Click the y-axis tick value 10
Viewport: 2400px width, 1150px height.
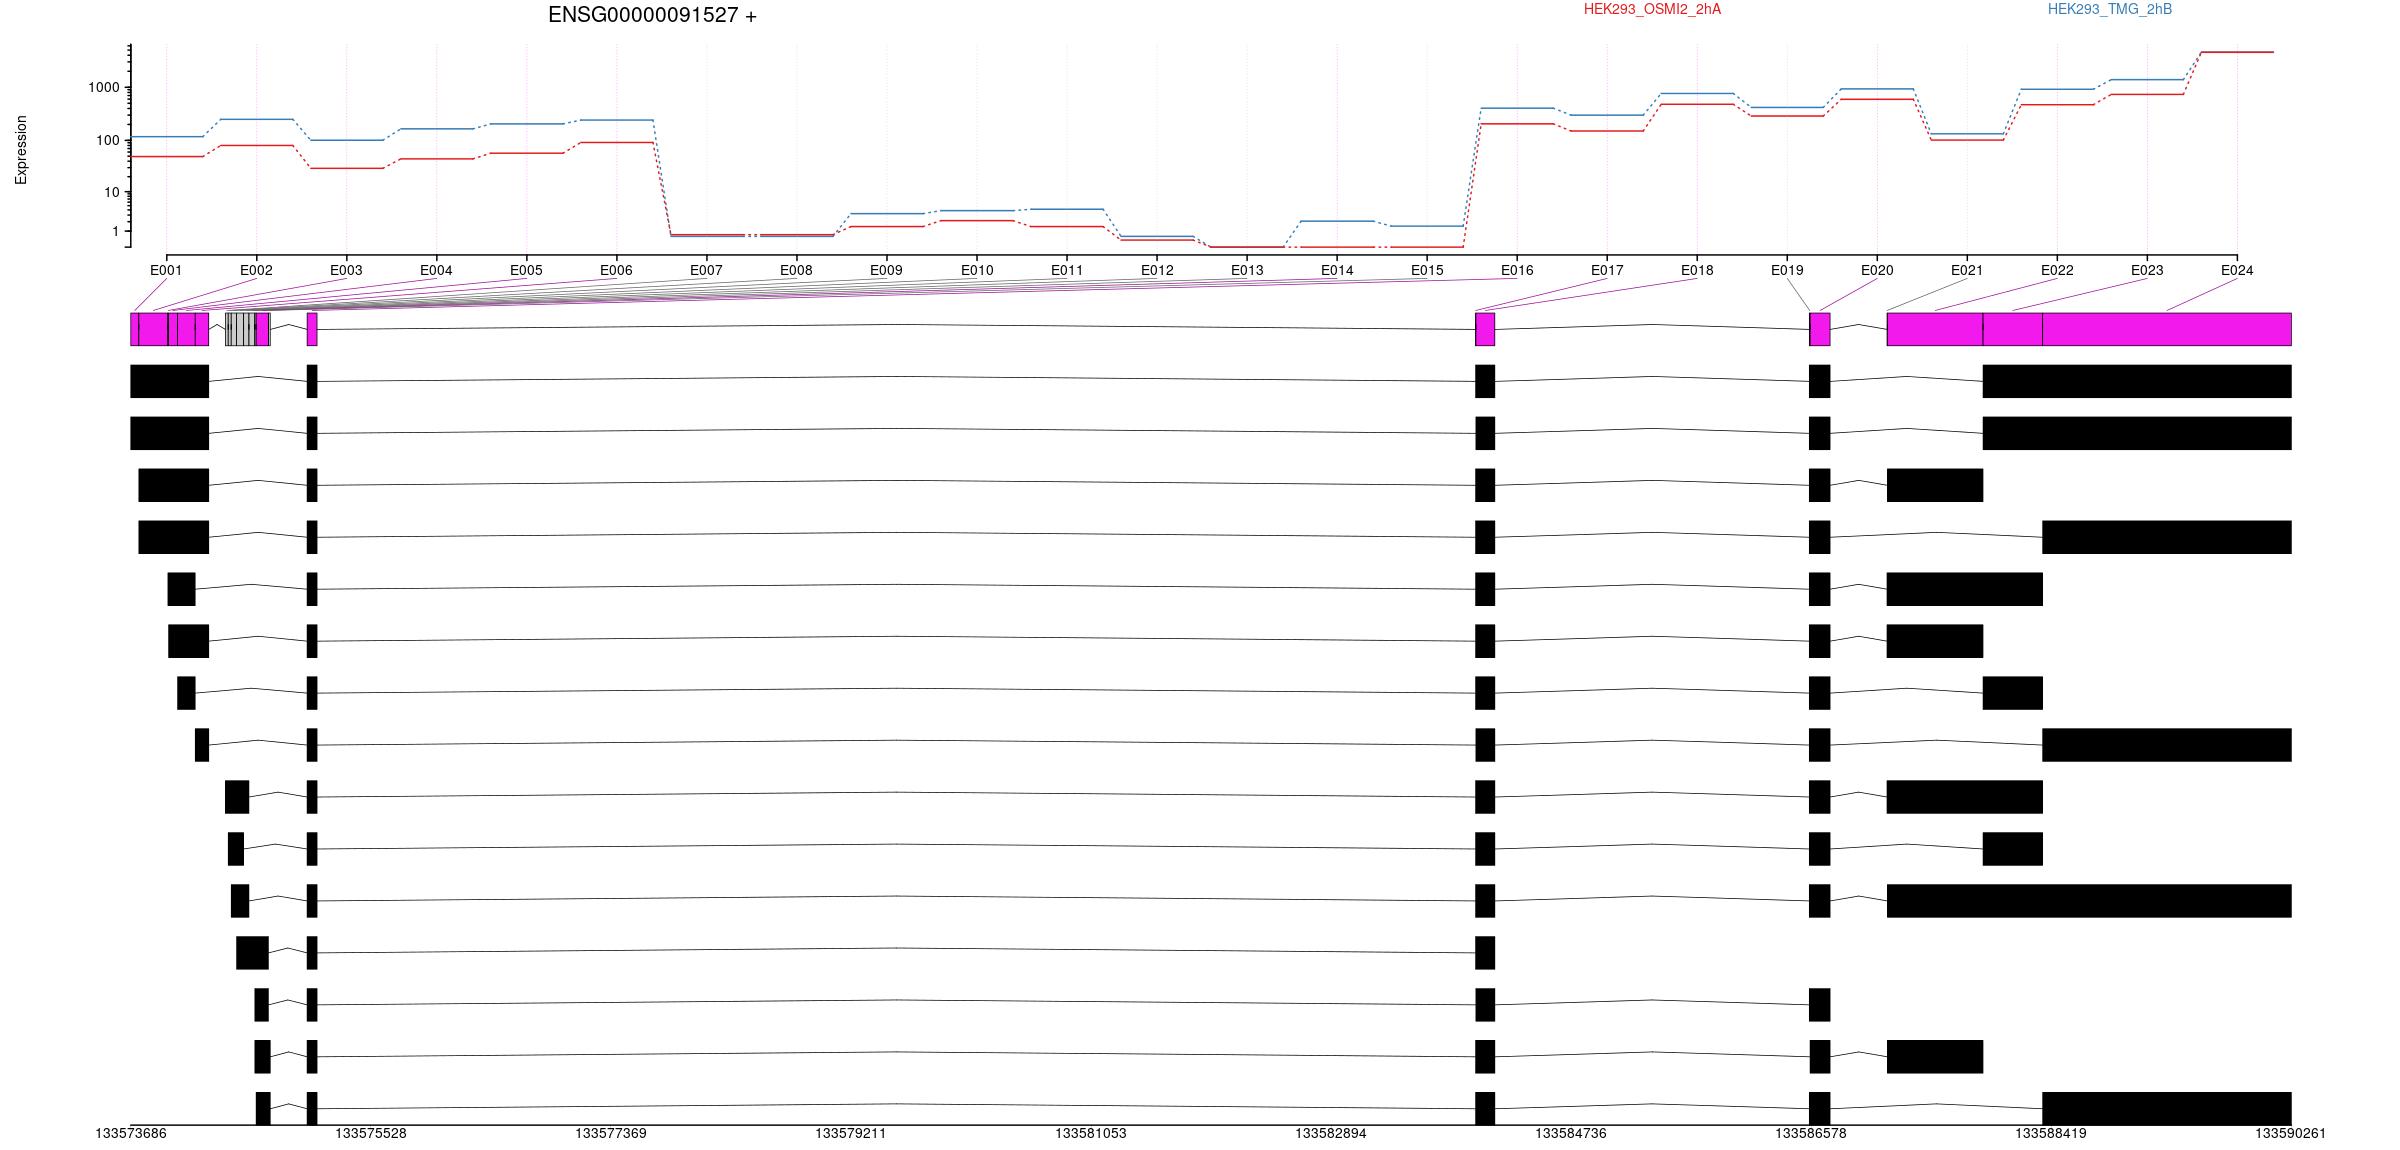[111, 192]
